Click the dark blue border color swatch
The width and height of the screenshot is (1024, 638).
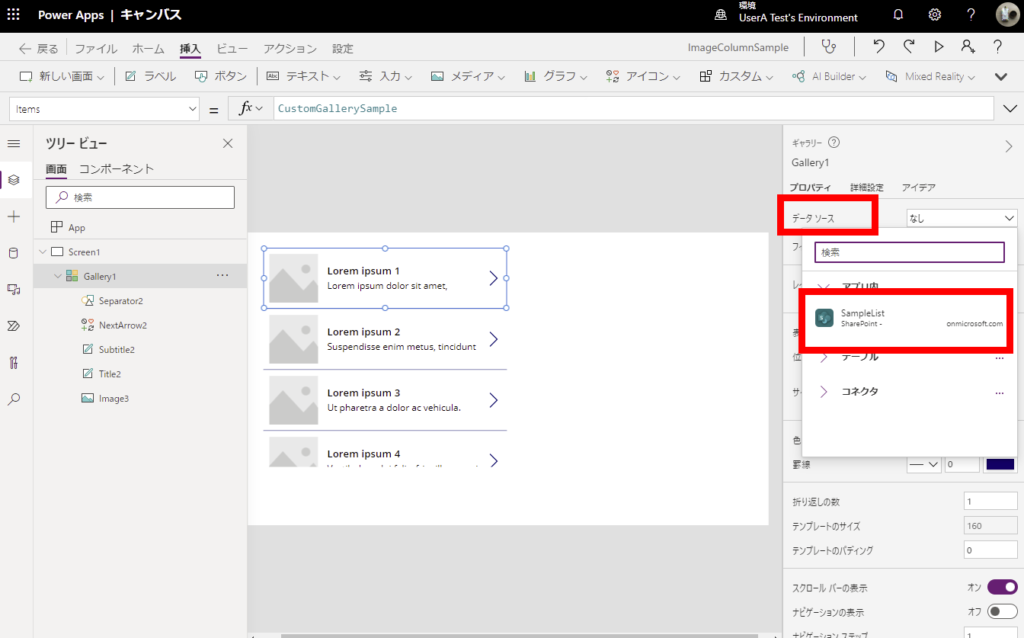tap(1000, 464)
